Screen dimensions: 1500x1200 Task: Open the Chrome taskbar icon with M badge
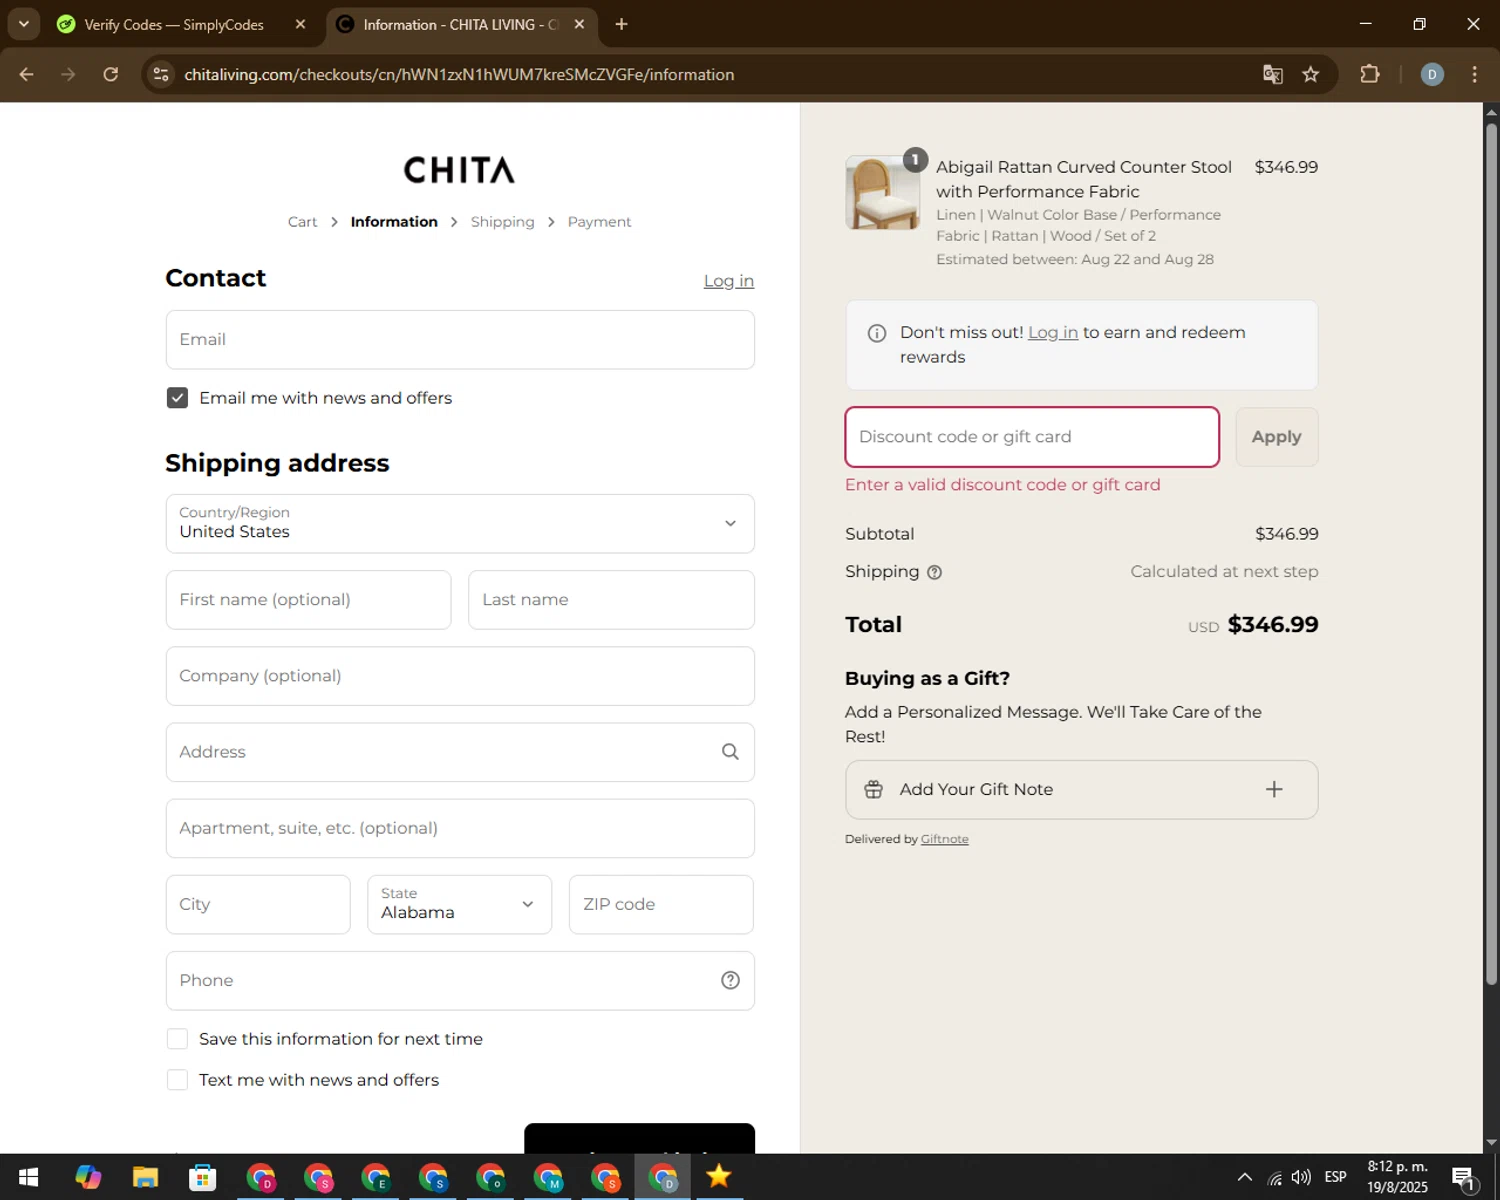click(548, 1177)
